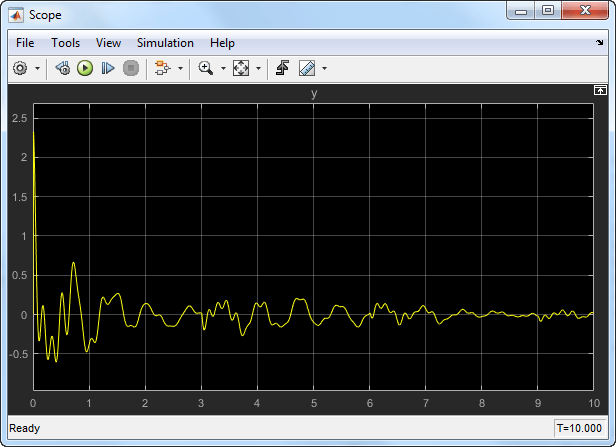Click the Step Back icon
The height and width of the screenshot is (447, 616).
62,68
